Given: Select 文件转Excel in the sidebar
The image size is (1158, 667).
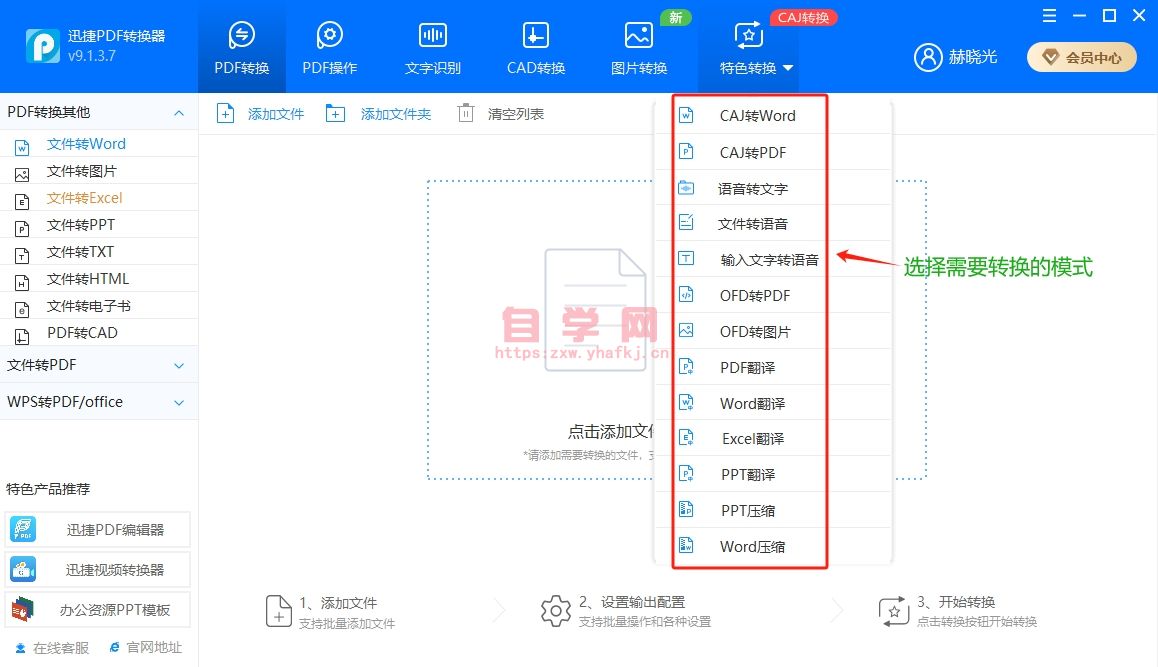Looking at the screenshot, I should pos(84,198).
